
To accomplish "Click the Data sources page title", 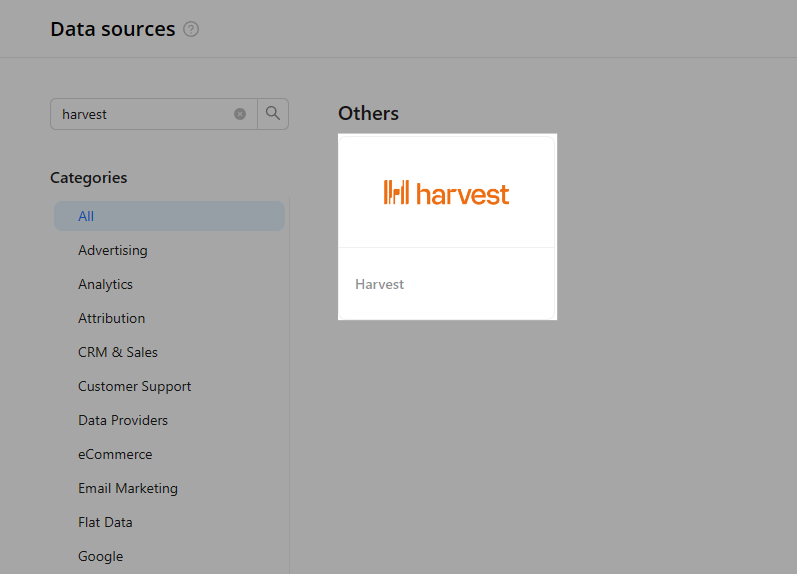I will click(x=113, y=29).
